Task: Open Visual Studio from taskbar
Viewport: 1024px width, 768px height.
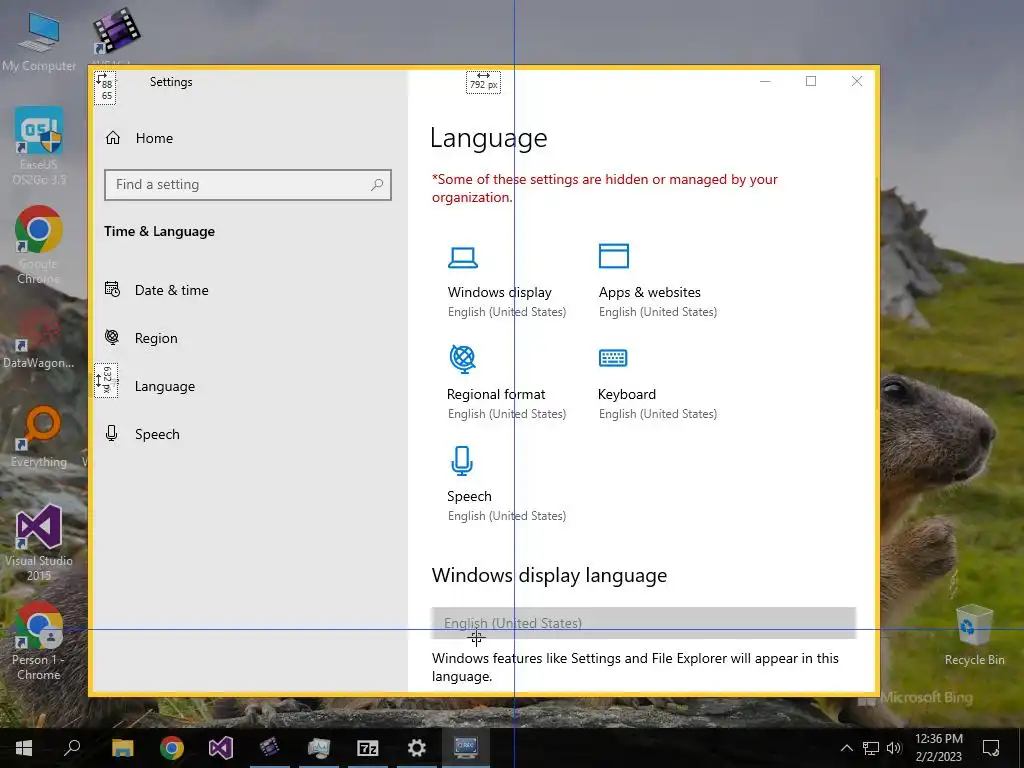Action: coord(221,748)
